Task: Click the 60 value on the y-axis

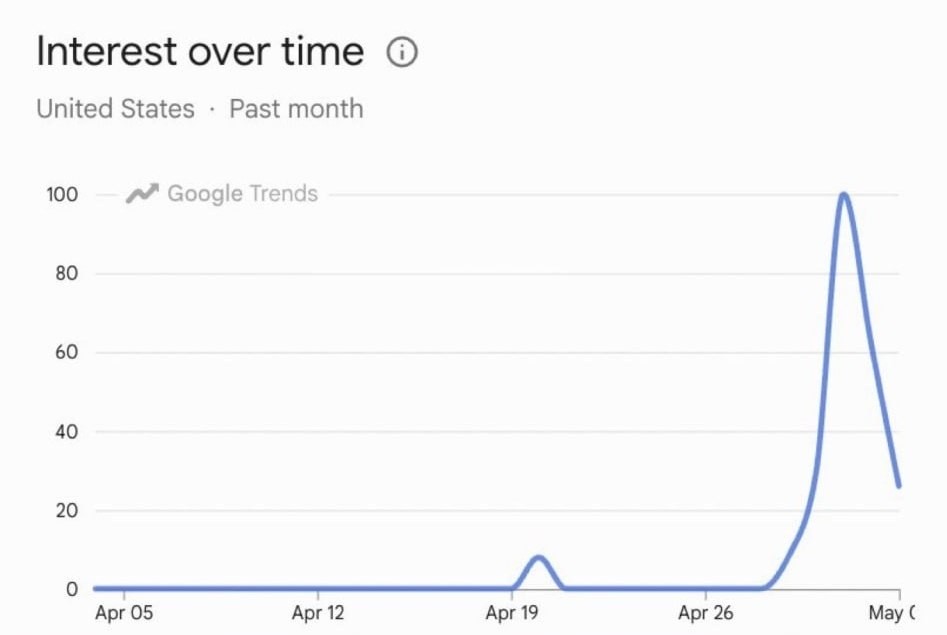Action: [66, 352]
